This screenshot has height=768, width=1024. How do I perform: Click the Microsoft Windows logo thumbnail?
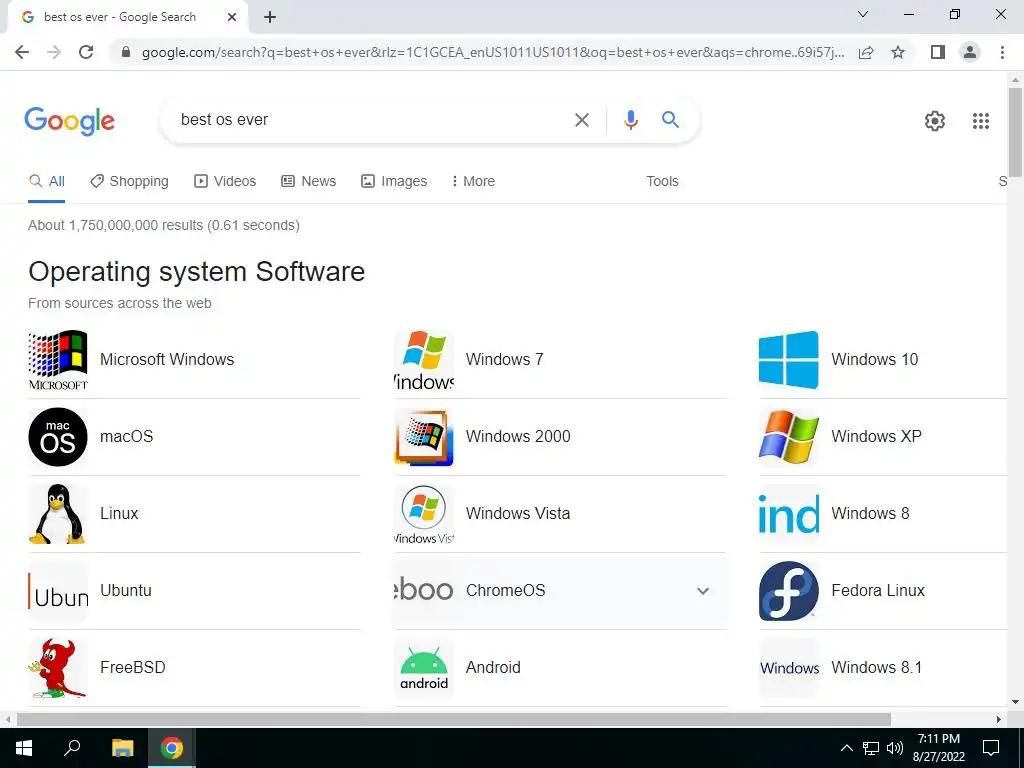tap(57, 360)
